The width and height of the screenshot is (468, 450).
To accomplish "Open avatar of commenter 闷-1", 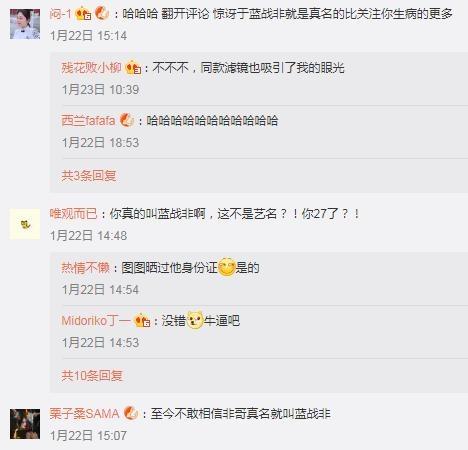I will (25, 24).
